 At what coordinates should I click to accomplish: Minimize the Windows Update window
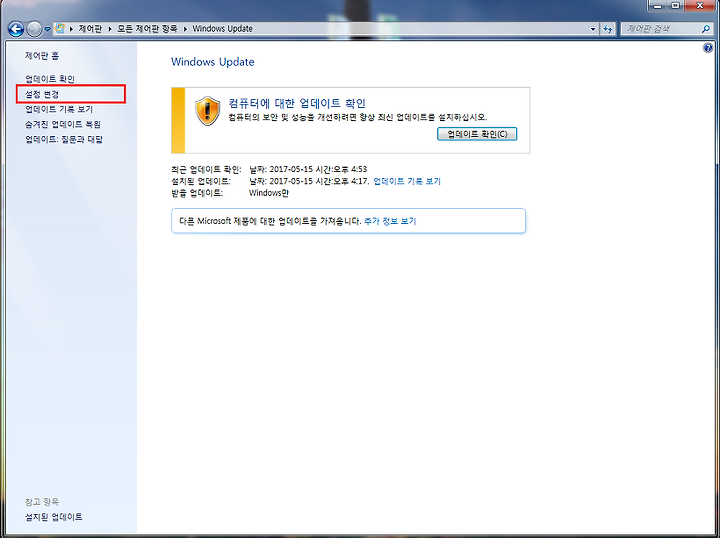[658, 6]
